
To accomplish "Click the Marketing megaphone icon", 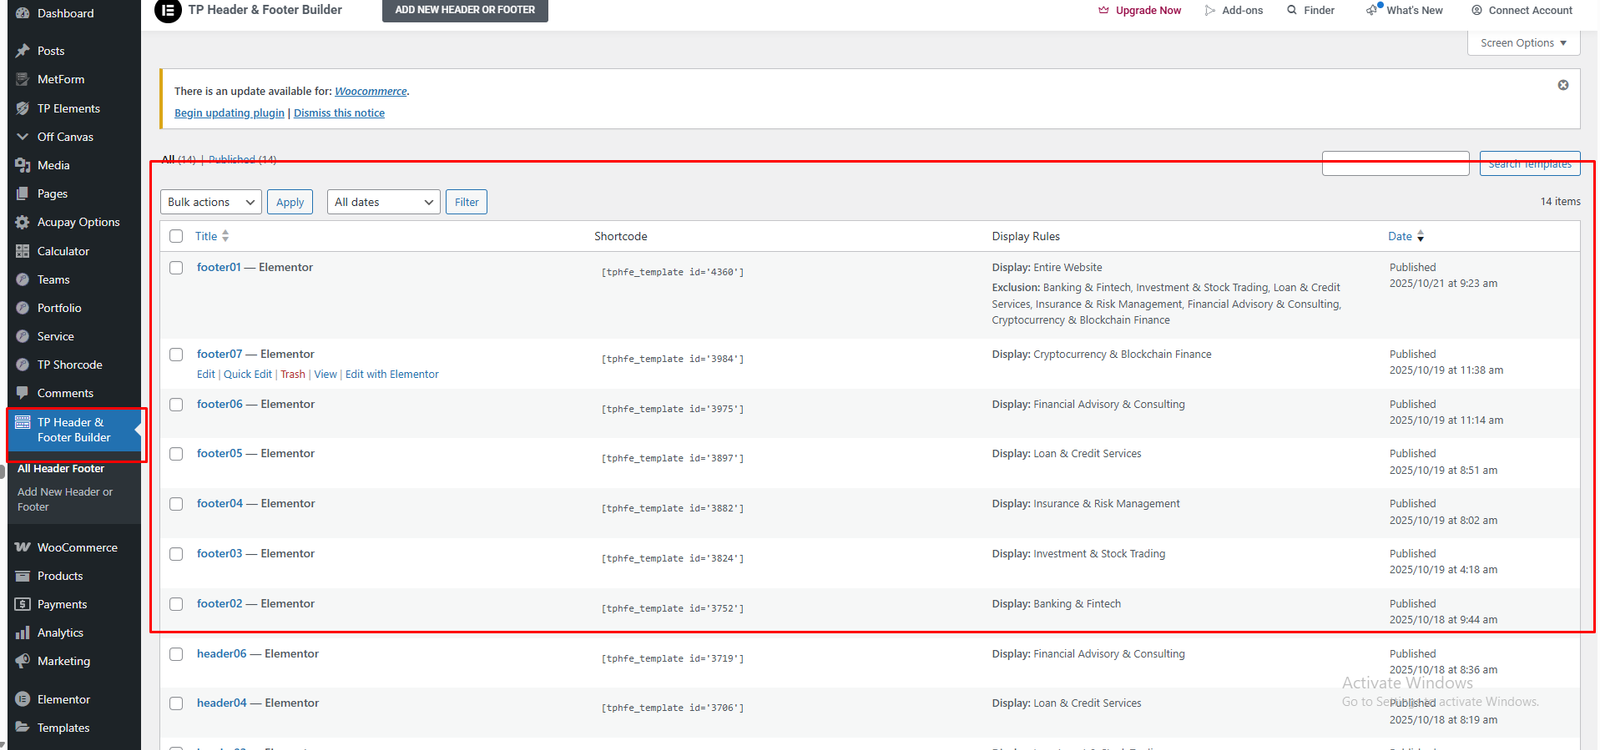I will point(23,661).
